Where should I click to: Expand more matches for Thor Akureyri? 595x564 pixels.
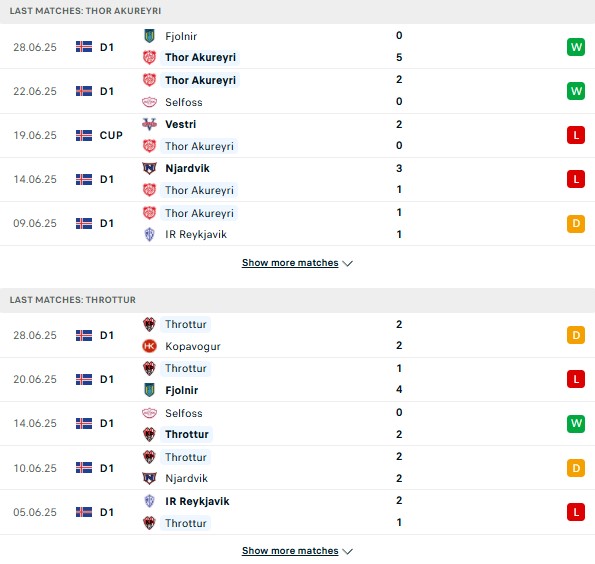coord(290,263)
